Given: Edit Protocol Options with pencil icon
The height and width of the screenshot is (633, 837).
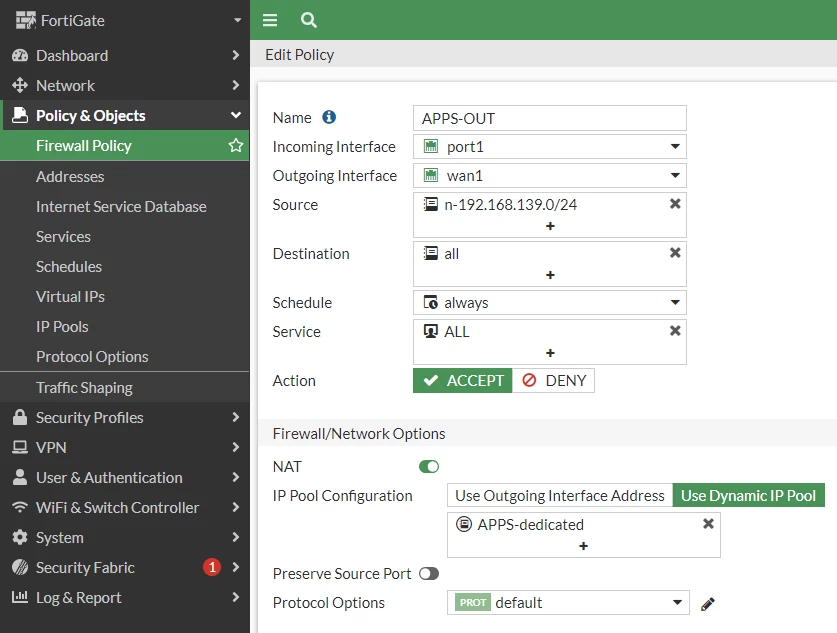Looking at the screenshot, I should [x=707, y=604].
